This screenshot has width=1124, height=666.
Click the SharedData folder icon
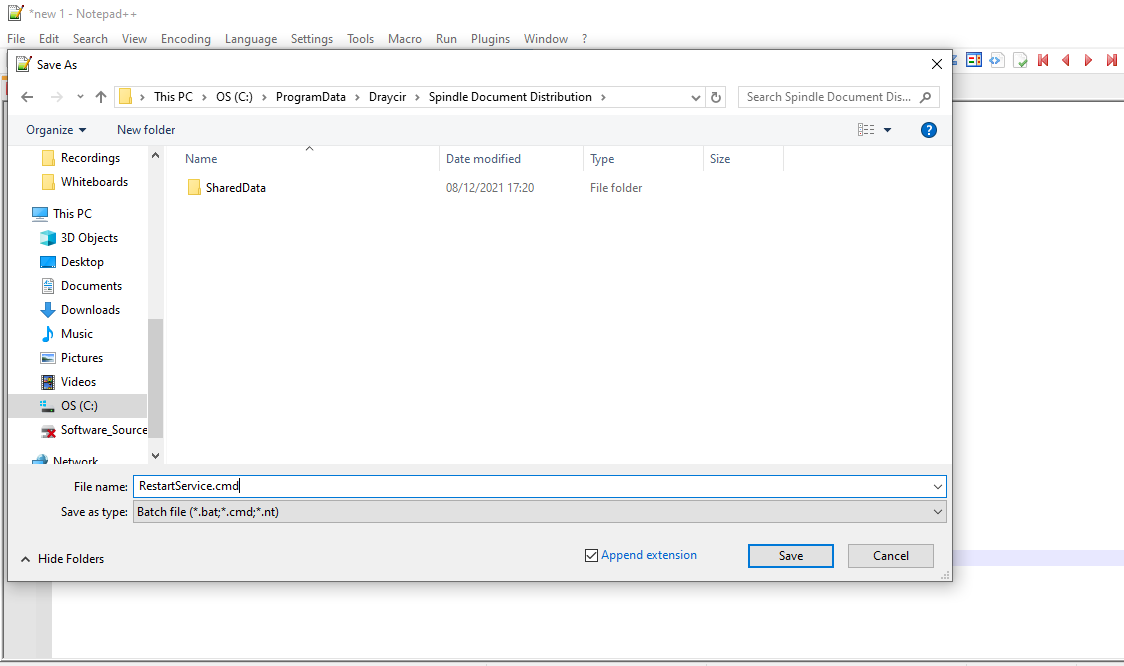click(194, 188)
